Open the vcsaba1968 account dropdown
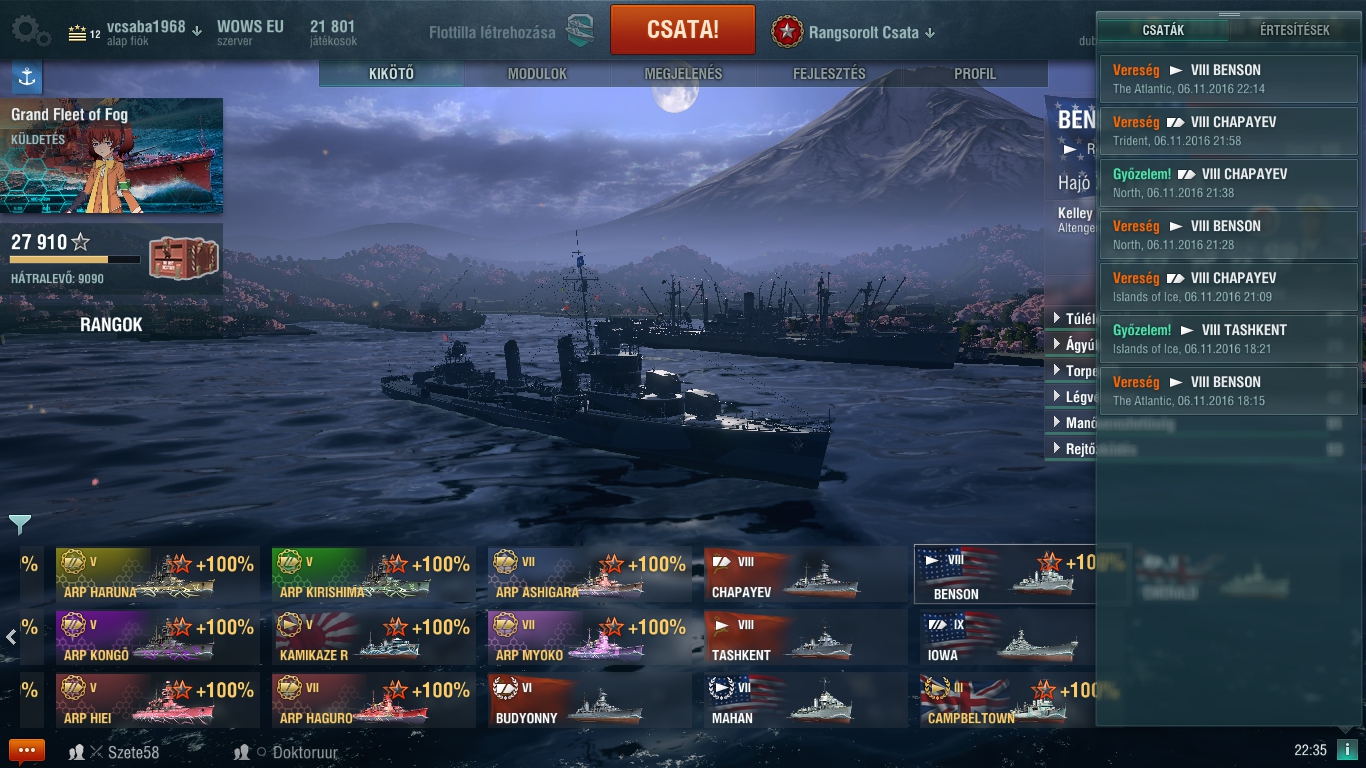Viewport: 1366px width, 768px height. (197, 31)
